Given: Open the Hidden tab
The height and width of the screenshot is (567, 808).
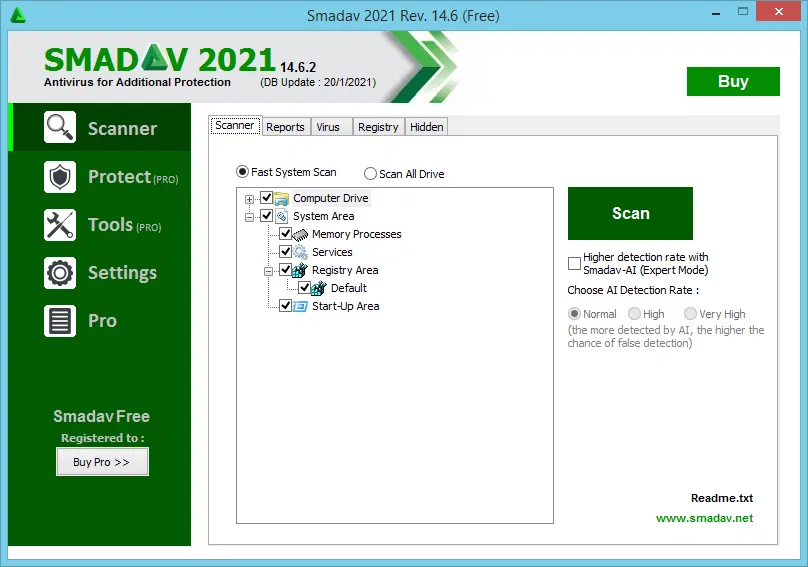Looking at the screenshot, I should [x=427, y=127].
